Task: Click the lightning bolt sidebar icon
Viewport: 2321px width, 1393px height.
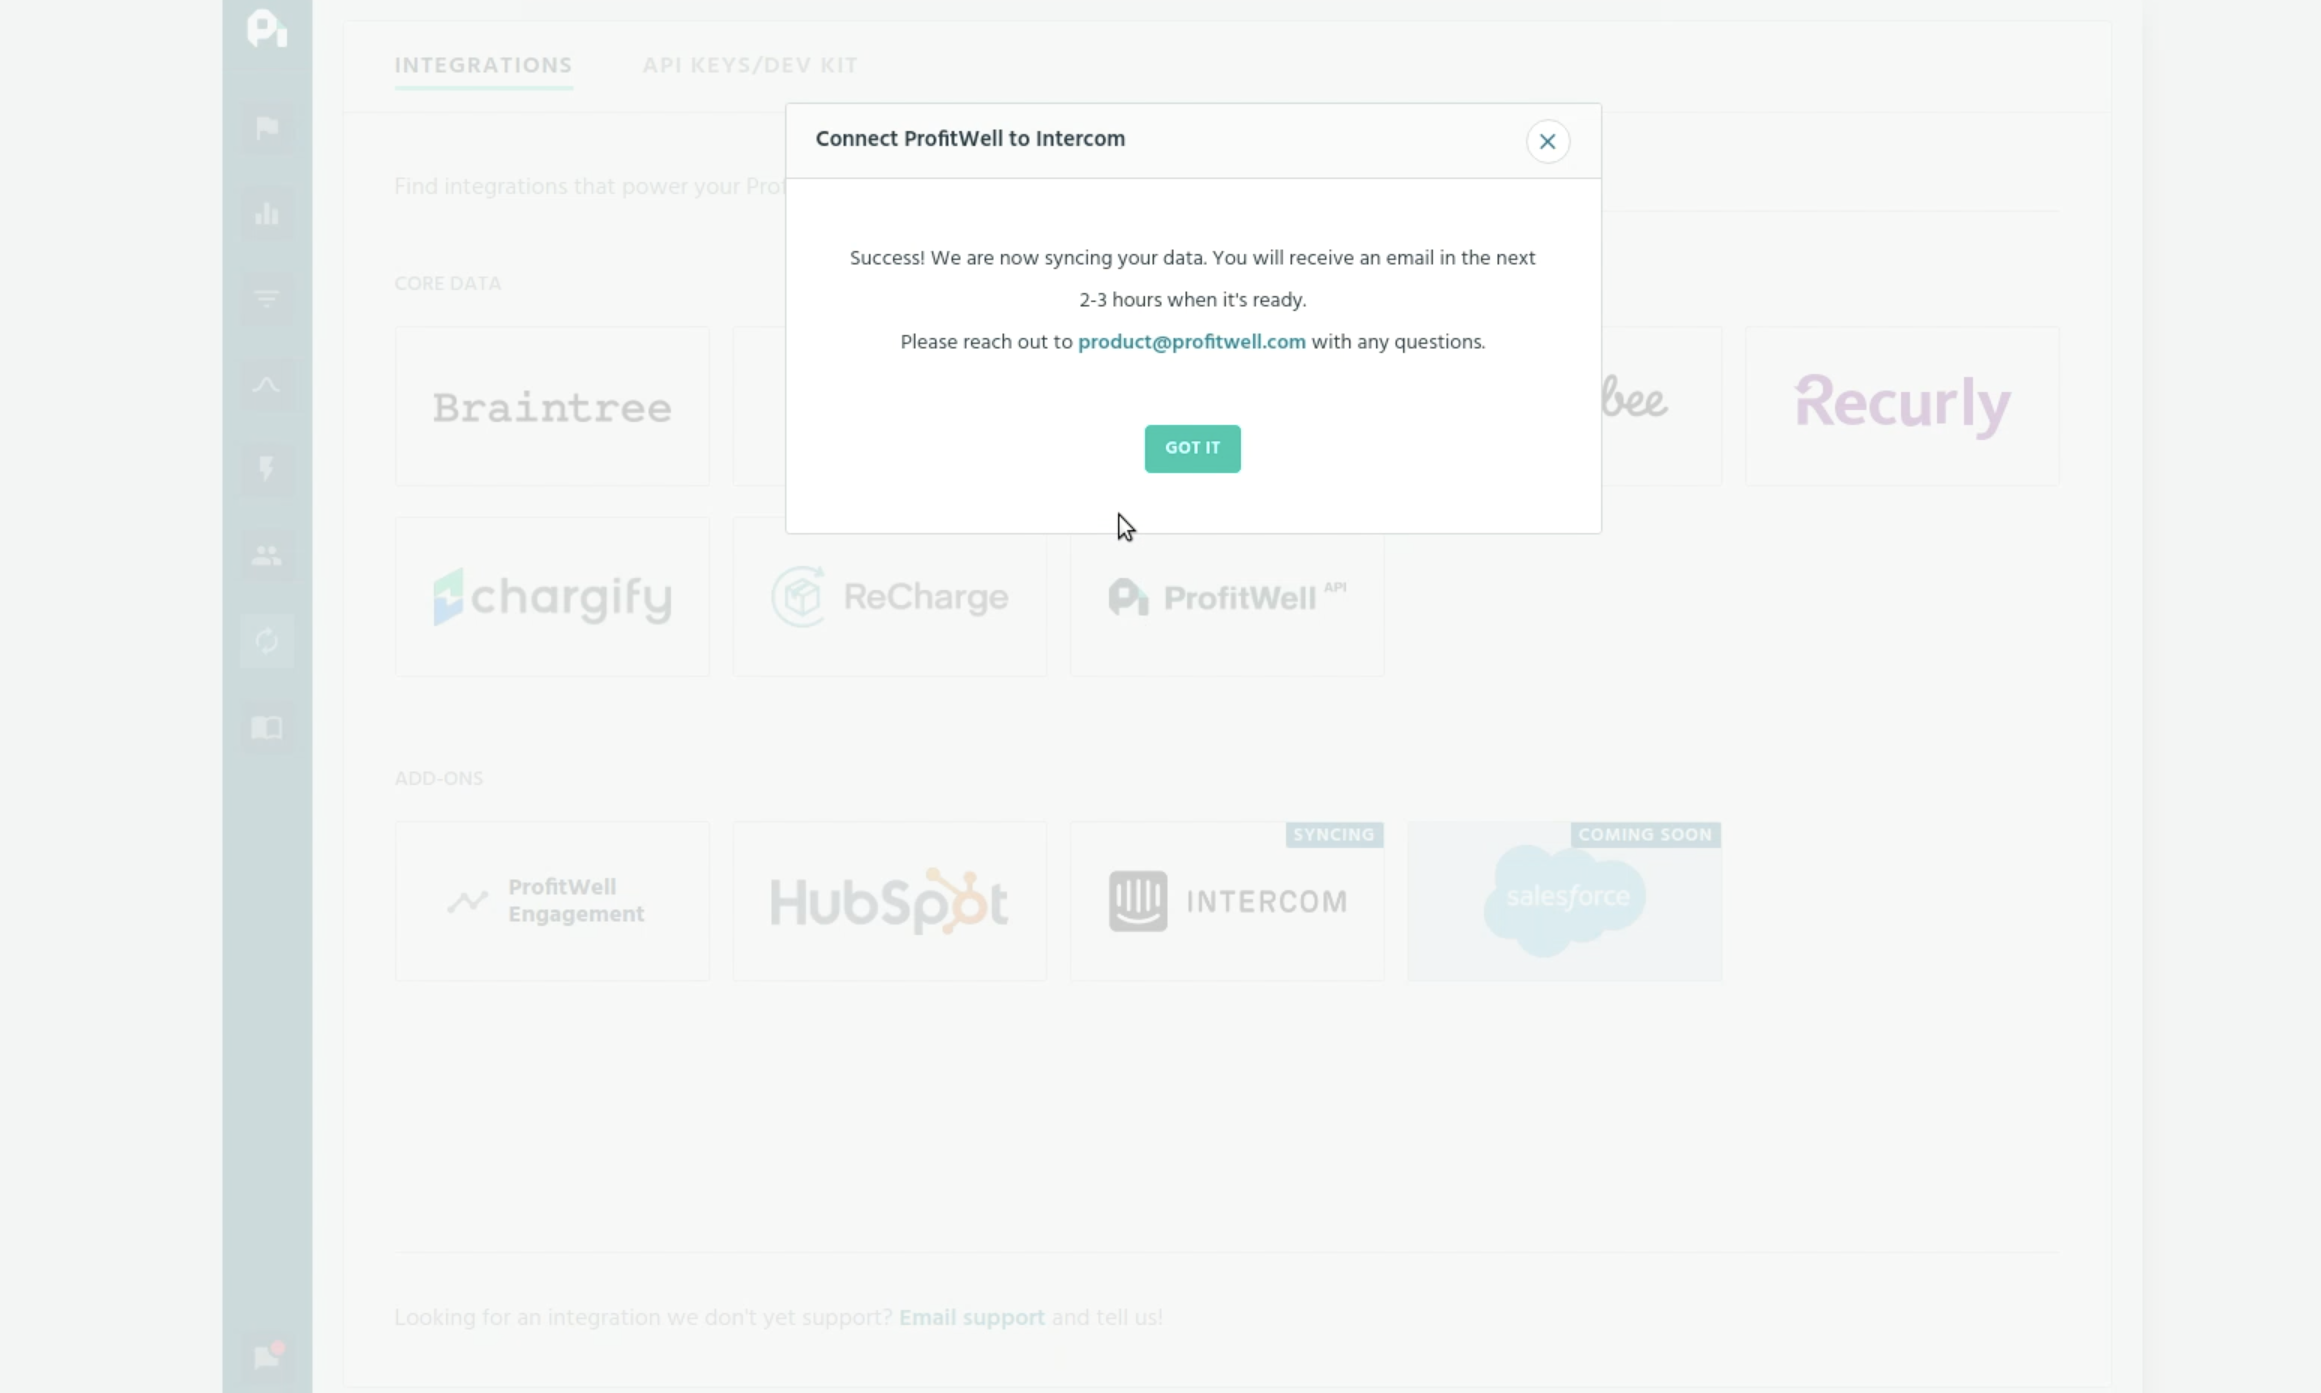Action: [x=267, y=469]
